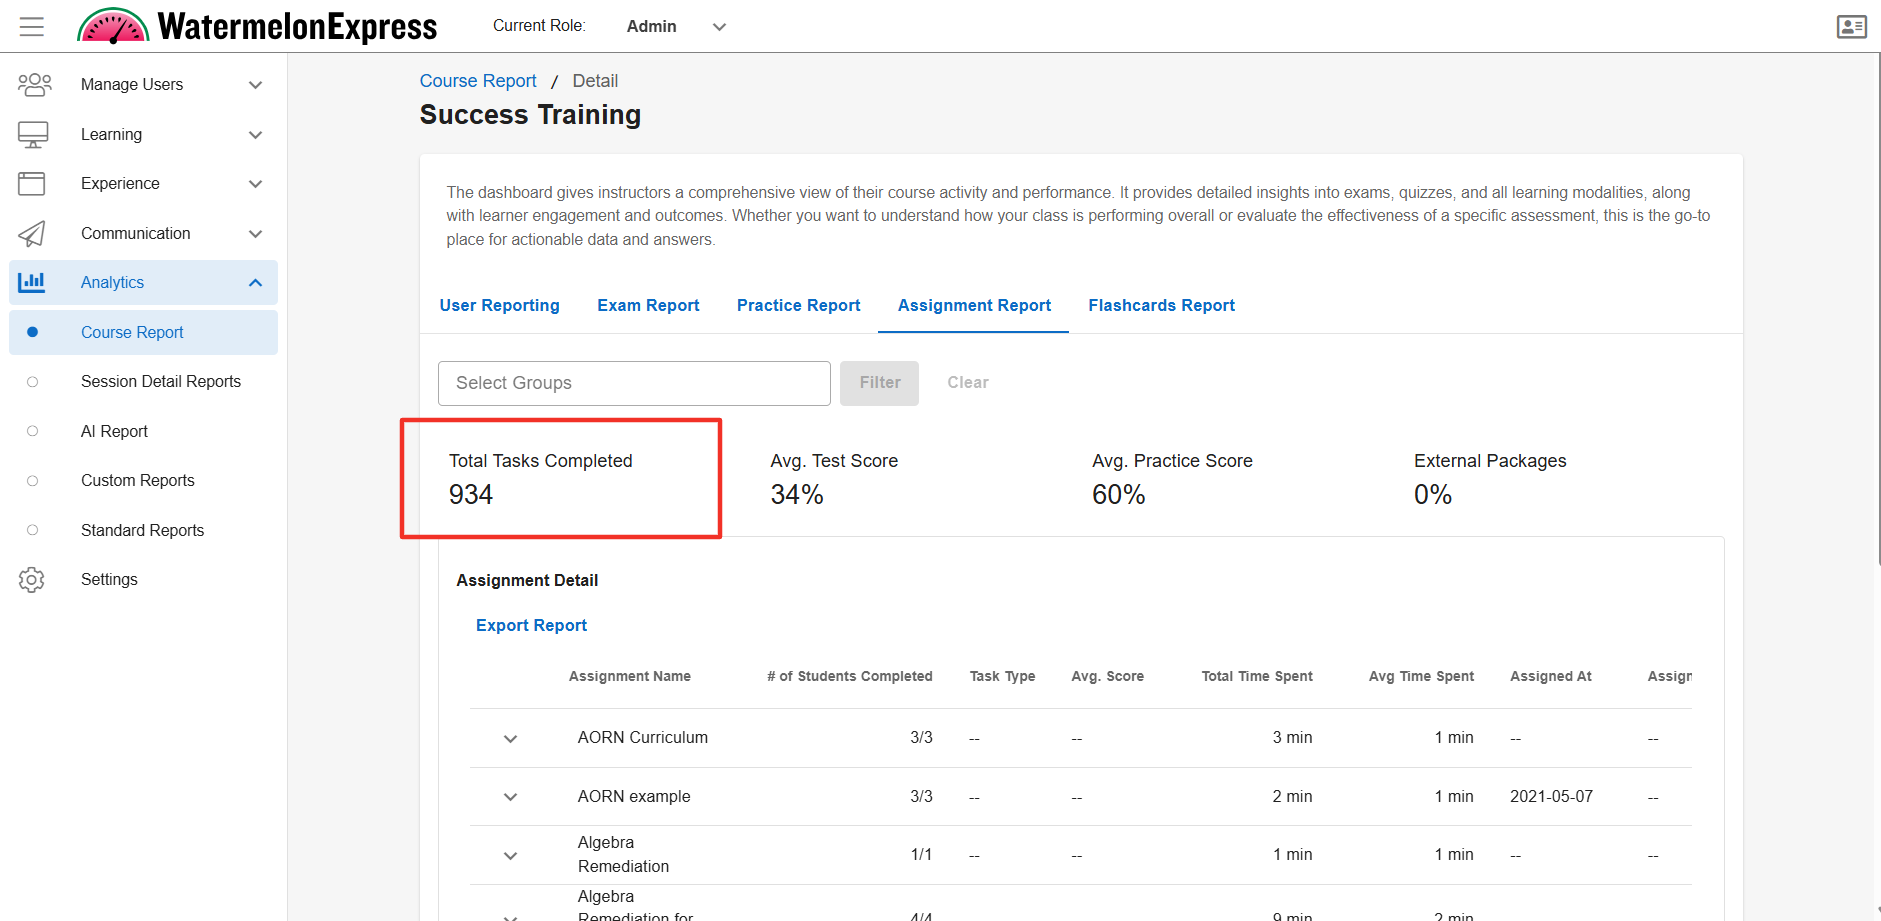1881x921 pixels.
Task: Click the Select Groups input field
Action: 634,383
